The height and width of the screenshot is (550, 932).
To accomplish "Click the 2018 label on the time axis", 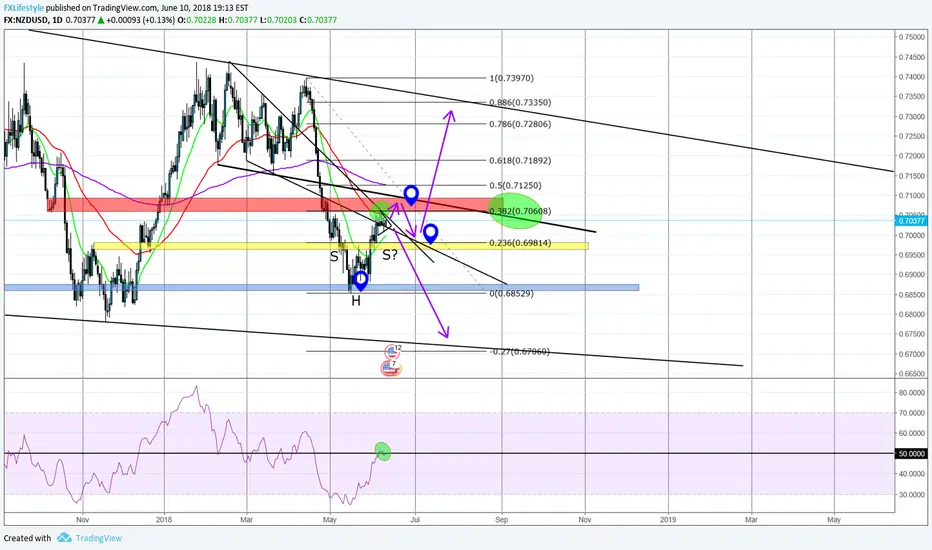I will (x=163, y=520).
